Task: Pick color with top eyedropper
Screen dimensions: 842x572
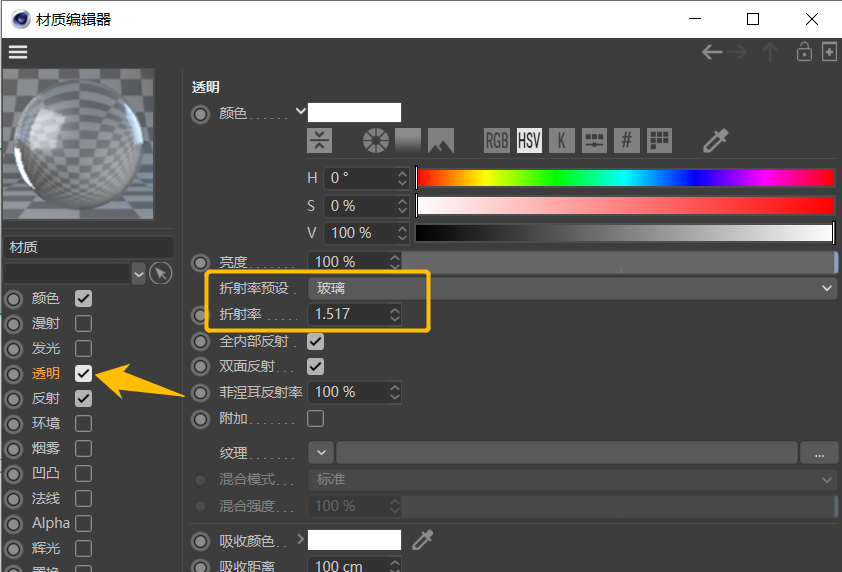Action: tap(715, 141)
